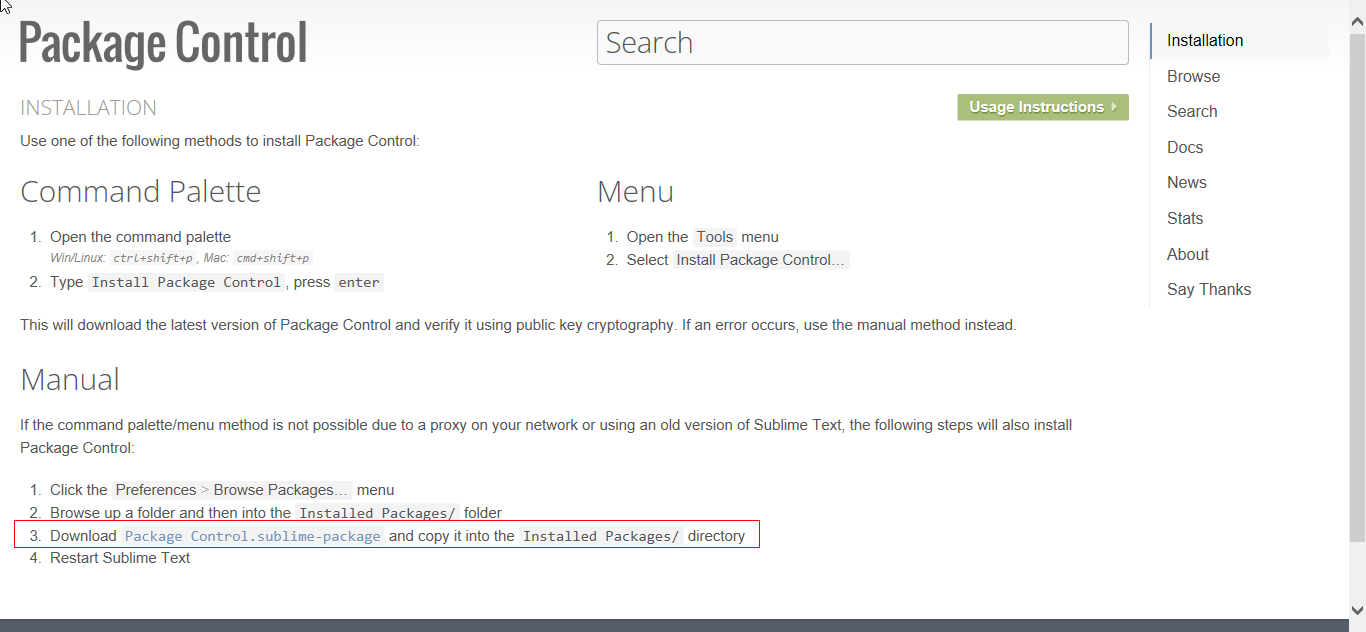This screenshot has height=632, width=1366.
Task: Click the arrow icon on Usage Instructions button
Action: coord(1113,106)
